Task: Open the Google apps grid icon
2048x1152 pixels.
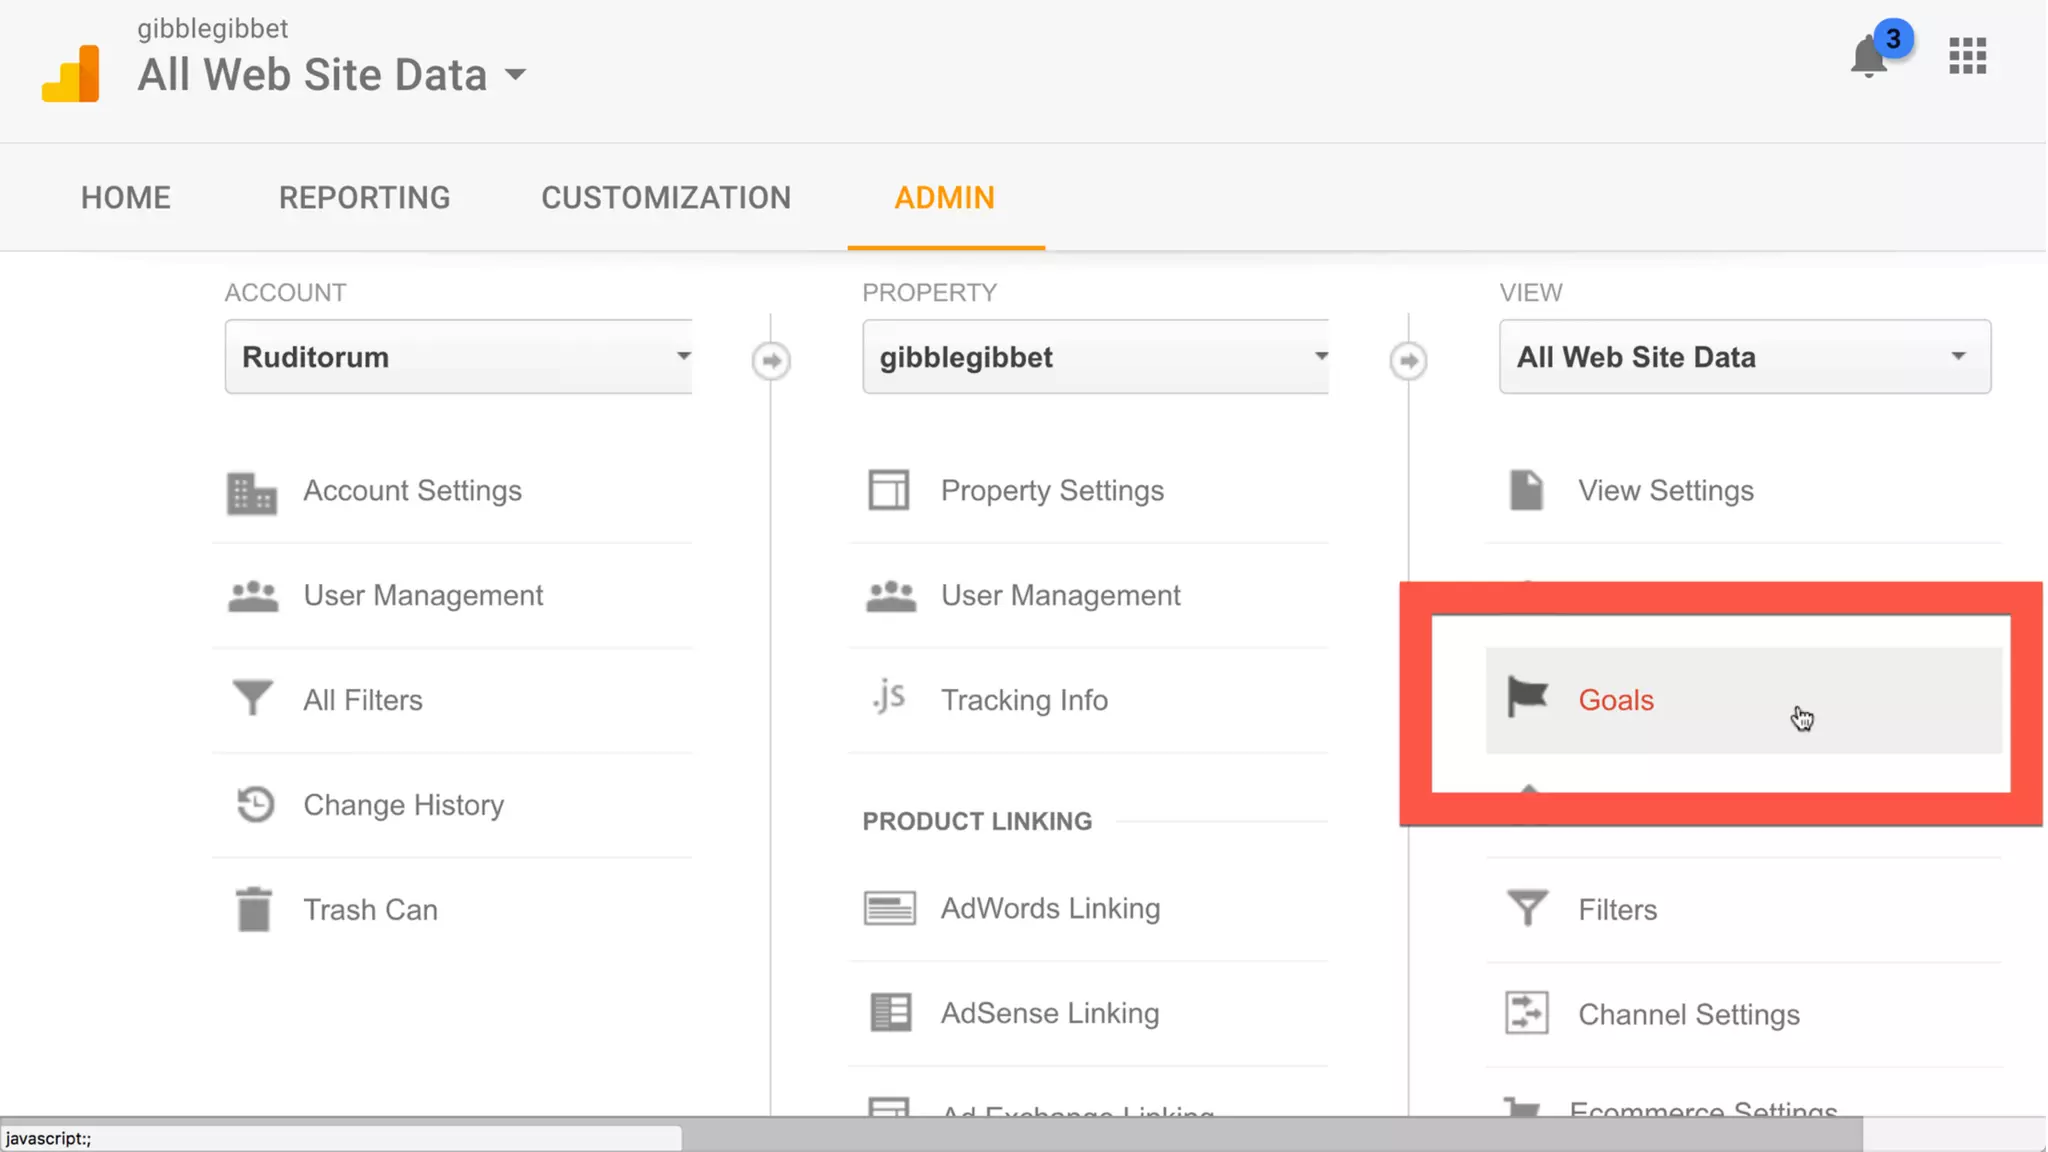Action: [1967, 56]
